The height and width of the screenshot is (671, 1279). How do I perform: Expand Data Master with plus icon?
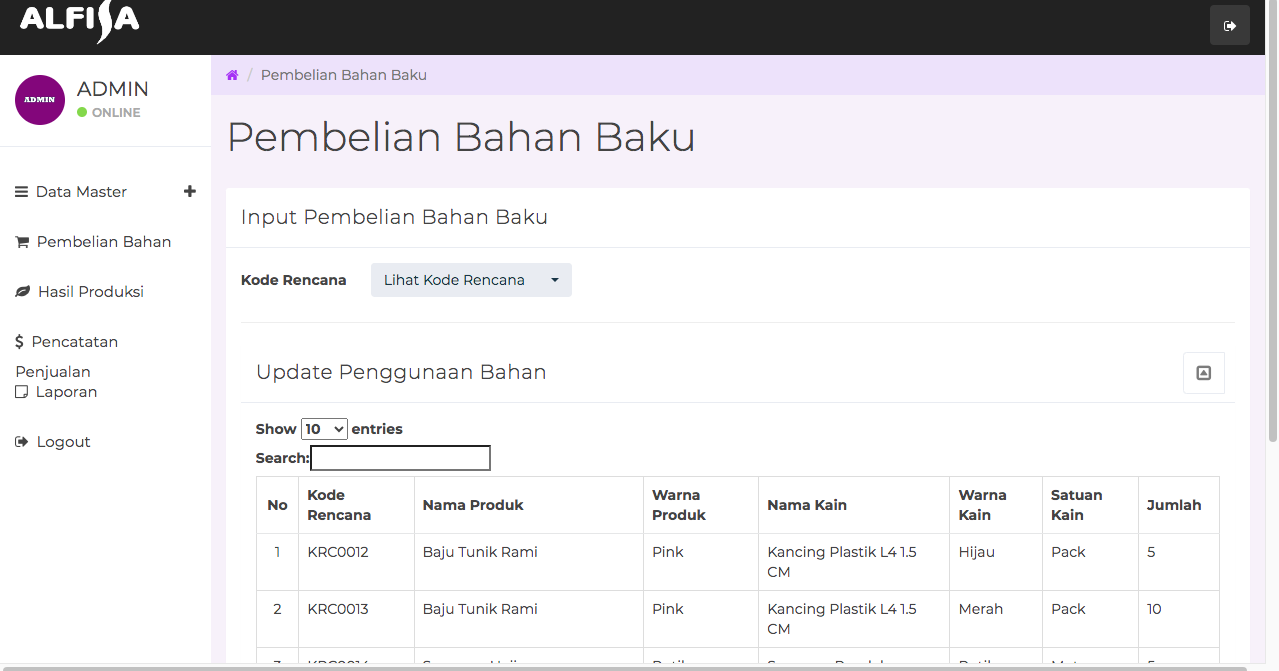190,191
